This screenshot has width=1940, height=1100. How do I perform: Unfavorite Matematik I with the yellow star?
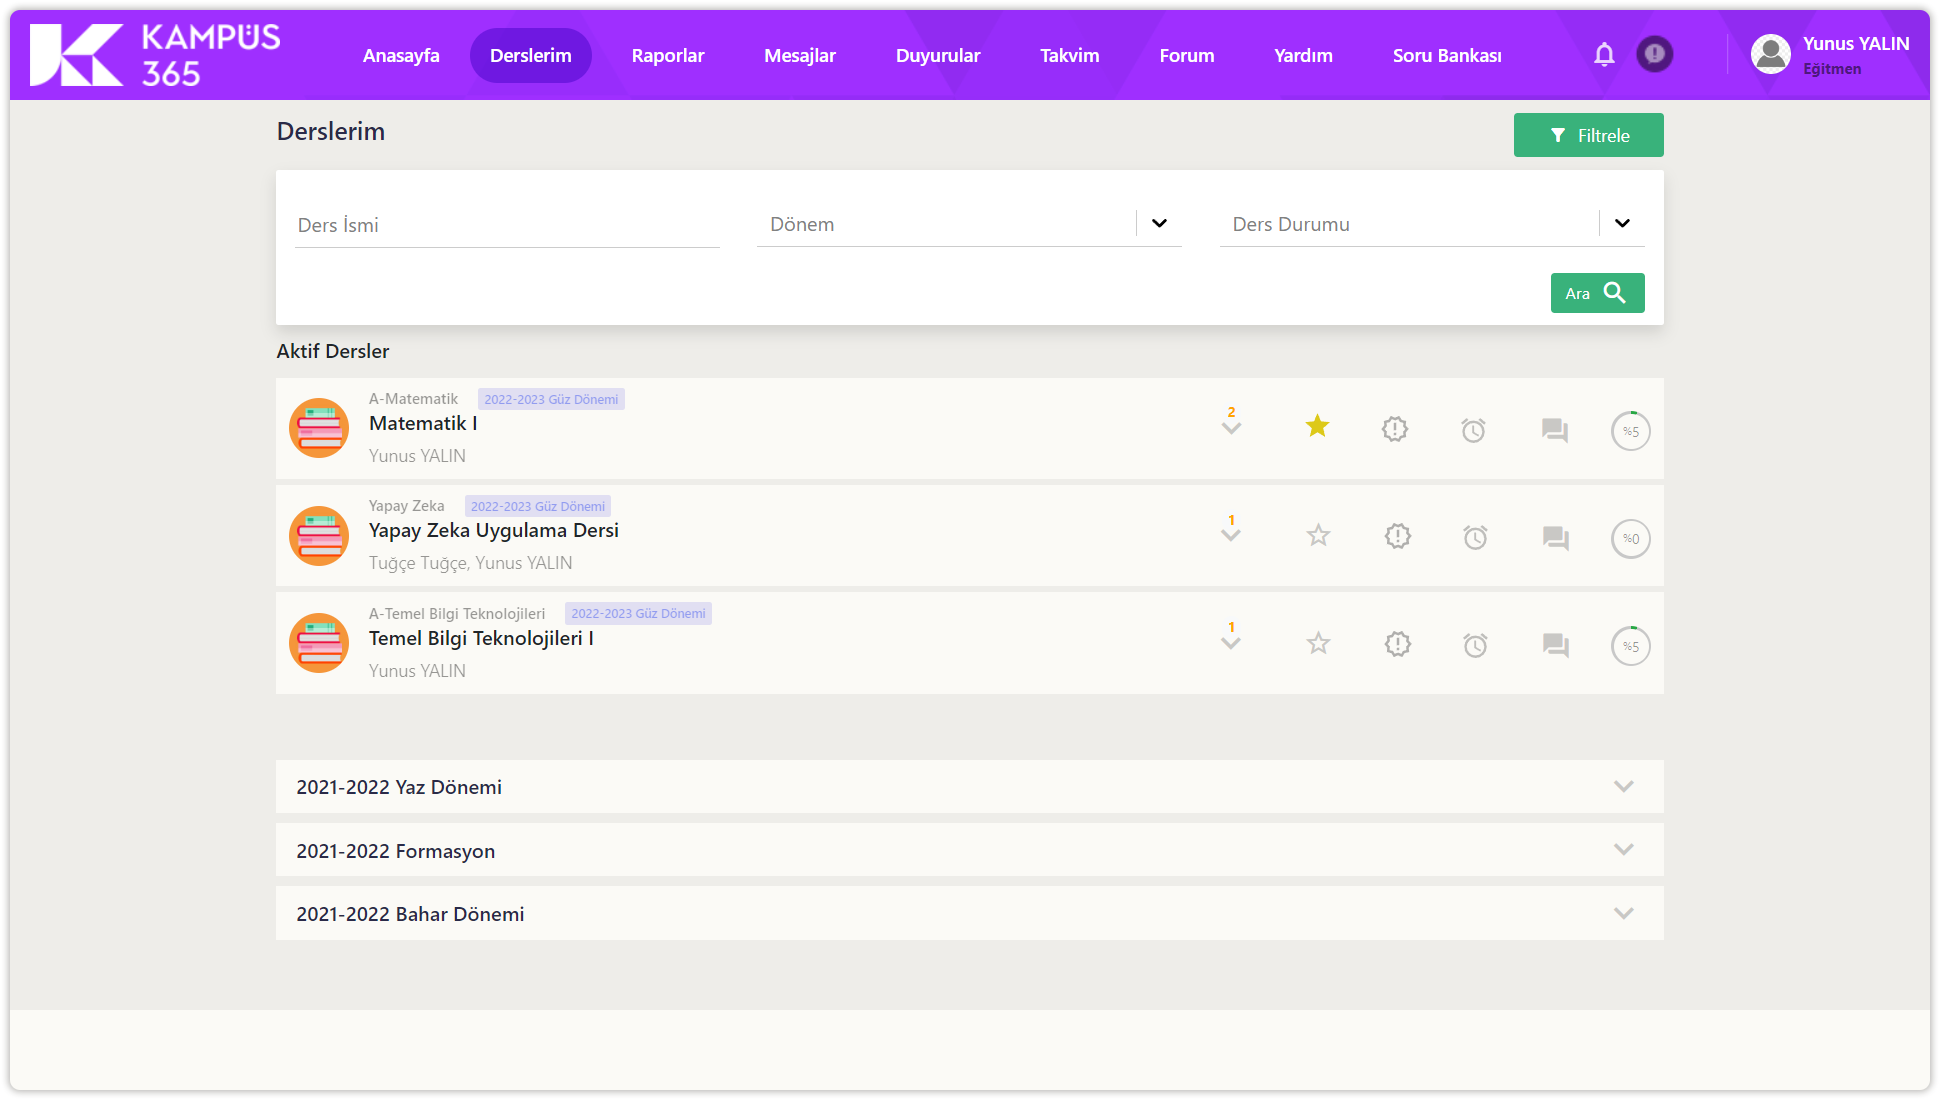1317,427
